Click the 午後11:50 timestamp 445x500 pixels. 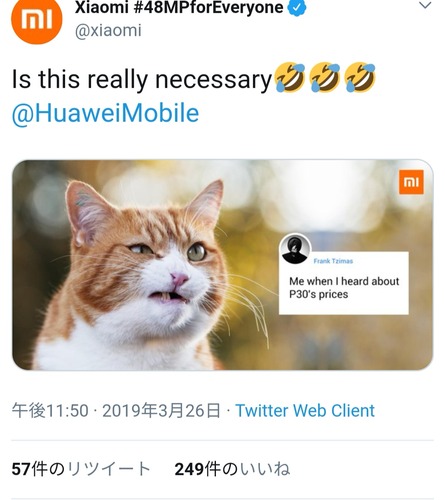tap(50, 410)
